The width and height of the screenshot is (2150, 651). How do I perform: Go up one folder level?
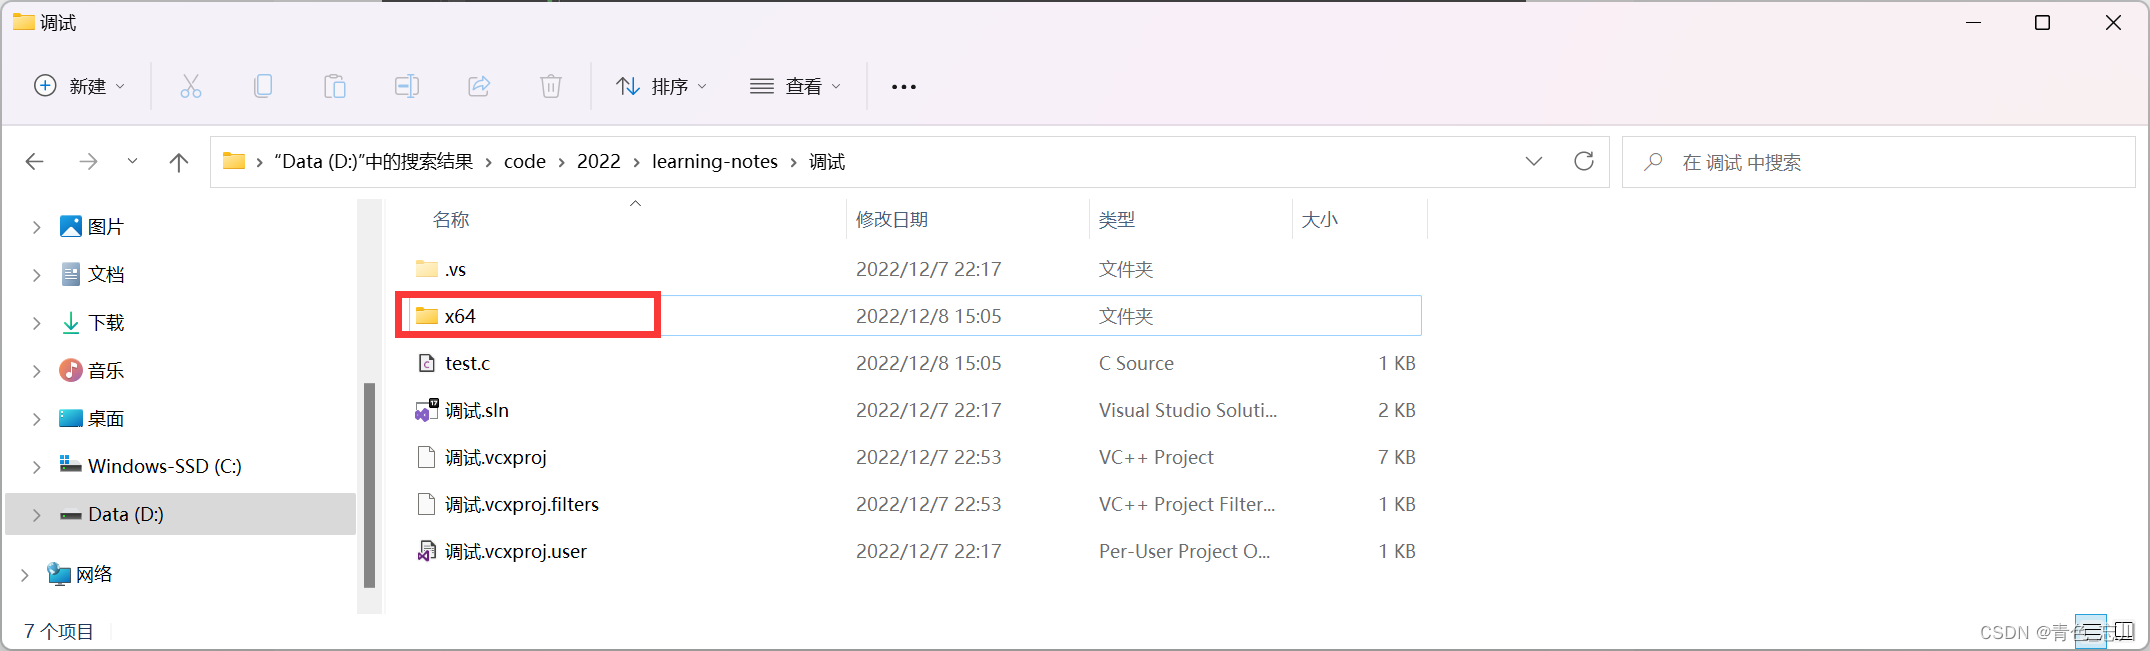pyautogui.click(x=179, y=162)
